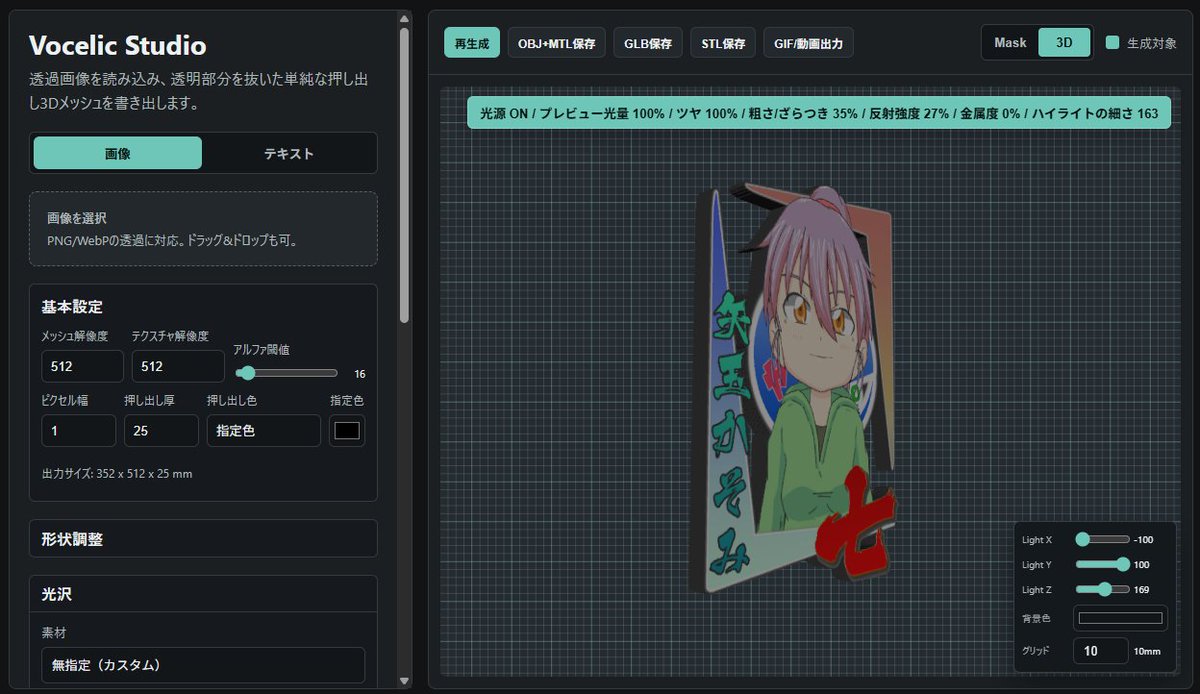The width and height of the screenshot is (1200, 694).
Task: Click the 光源 ON status banner
Action: (818, 113)
